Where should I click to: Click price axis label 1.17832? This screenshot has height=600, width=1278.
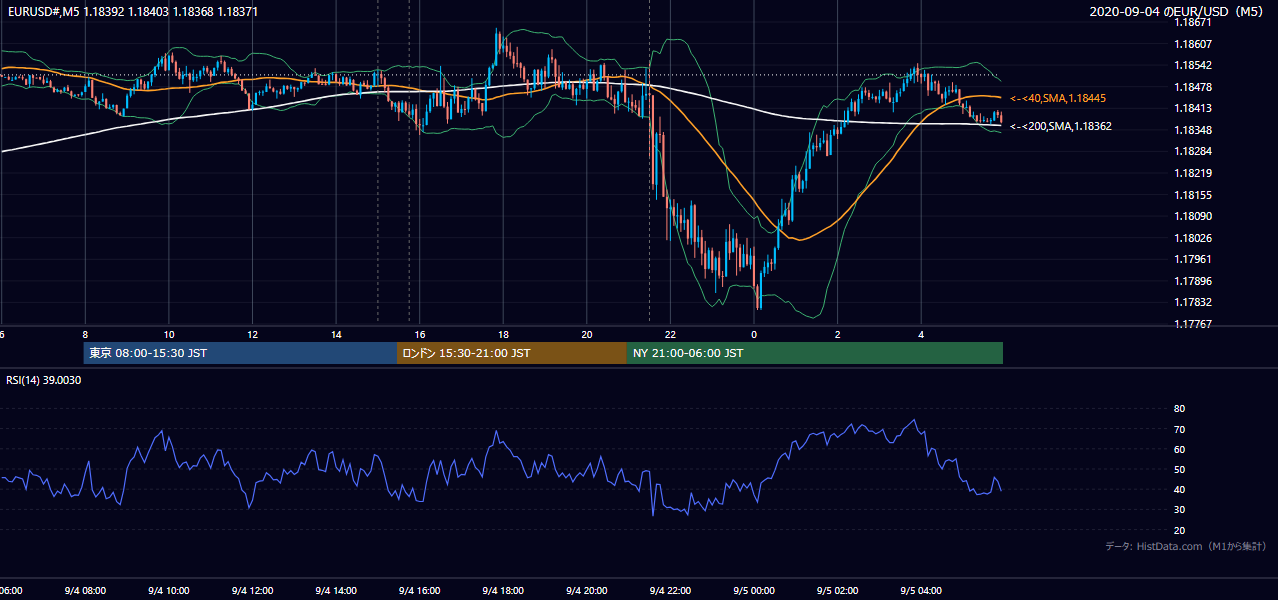[x=1193, y=302]
